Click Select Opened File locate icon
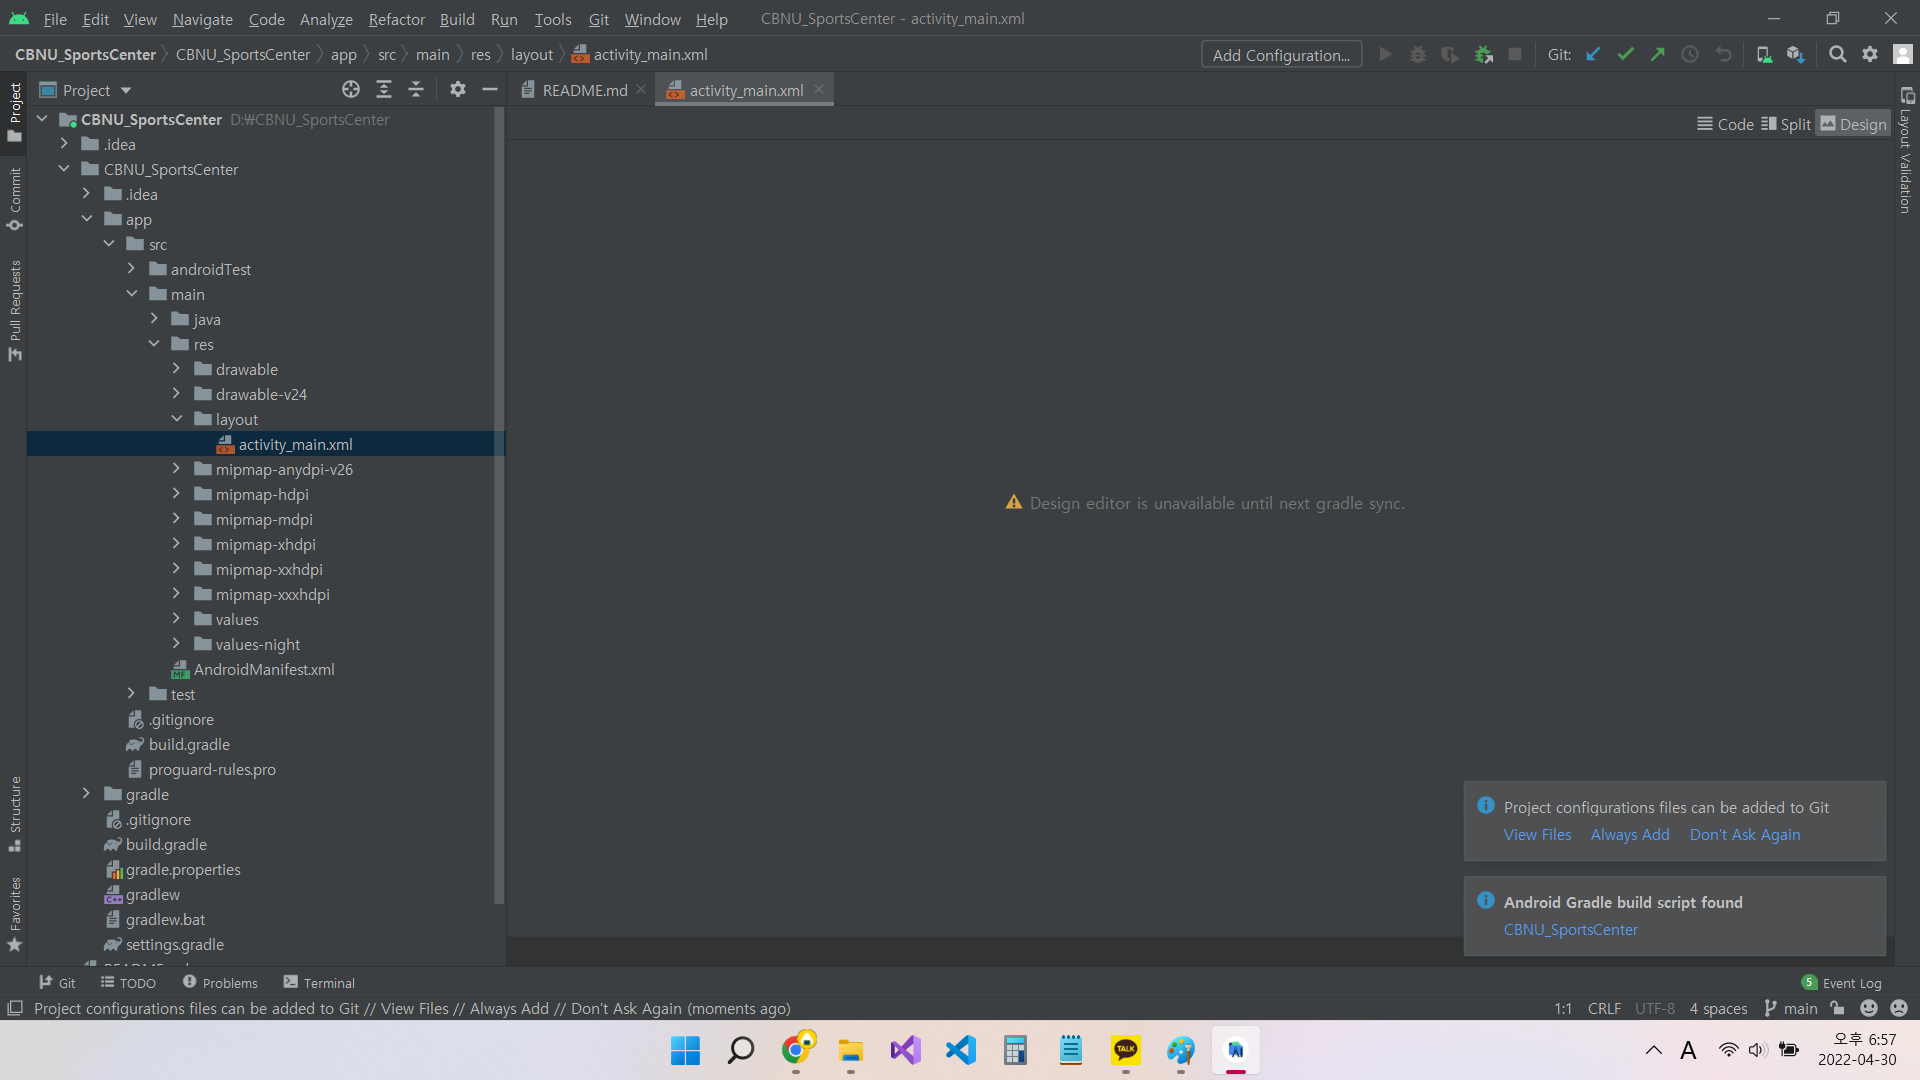Screen dimensions: 1920x1080 [x=351, y=90]
